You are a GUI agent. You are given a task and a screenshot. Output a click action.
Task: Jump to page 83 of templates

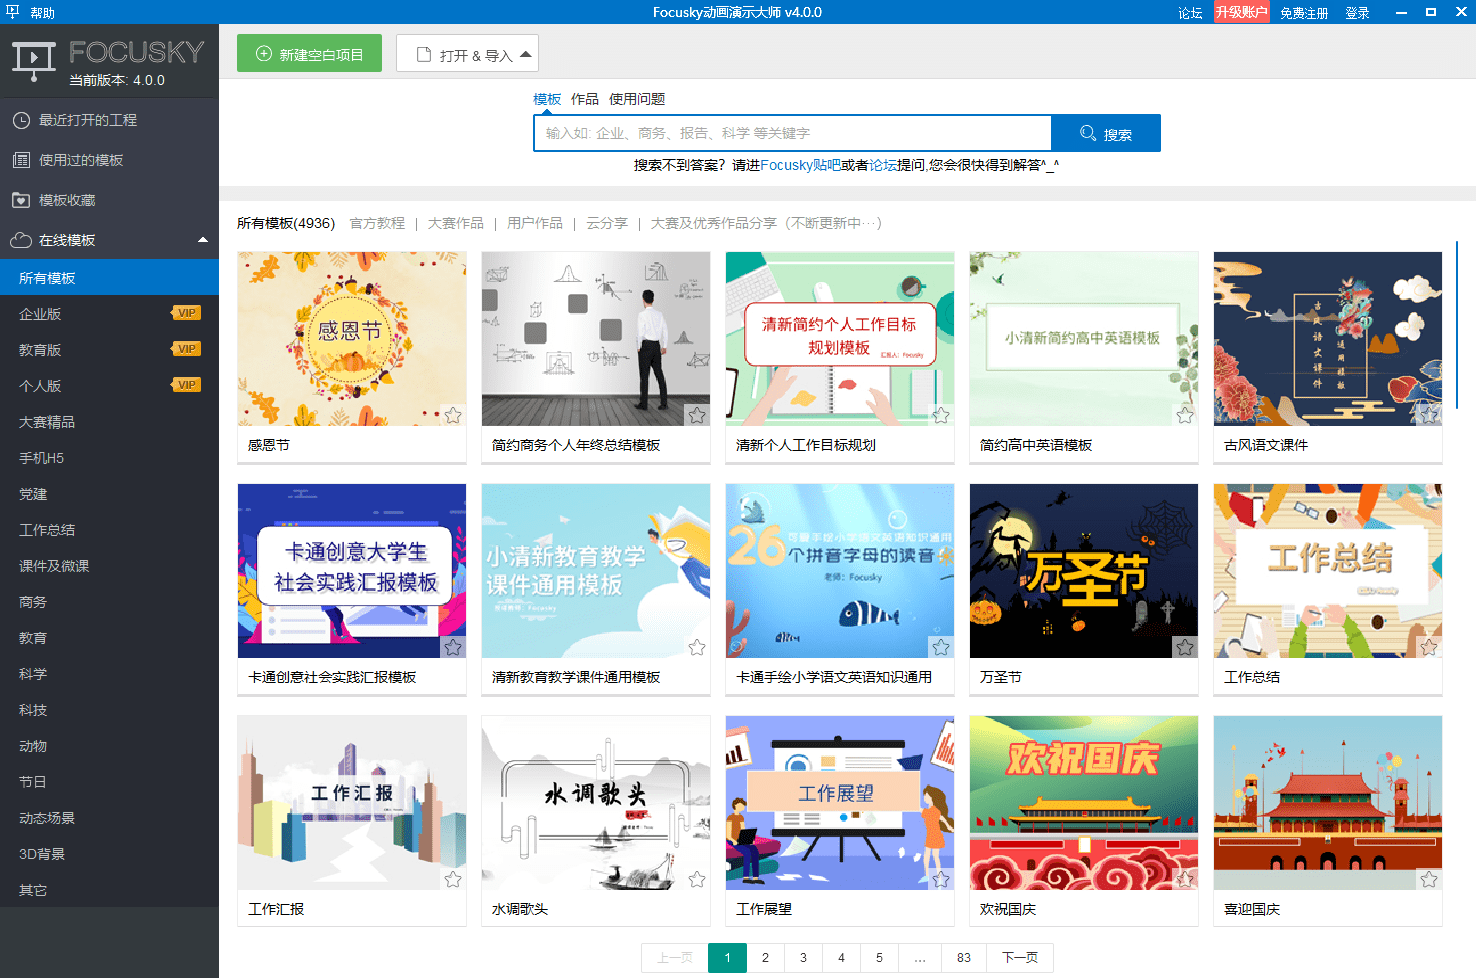962,957
